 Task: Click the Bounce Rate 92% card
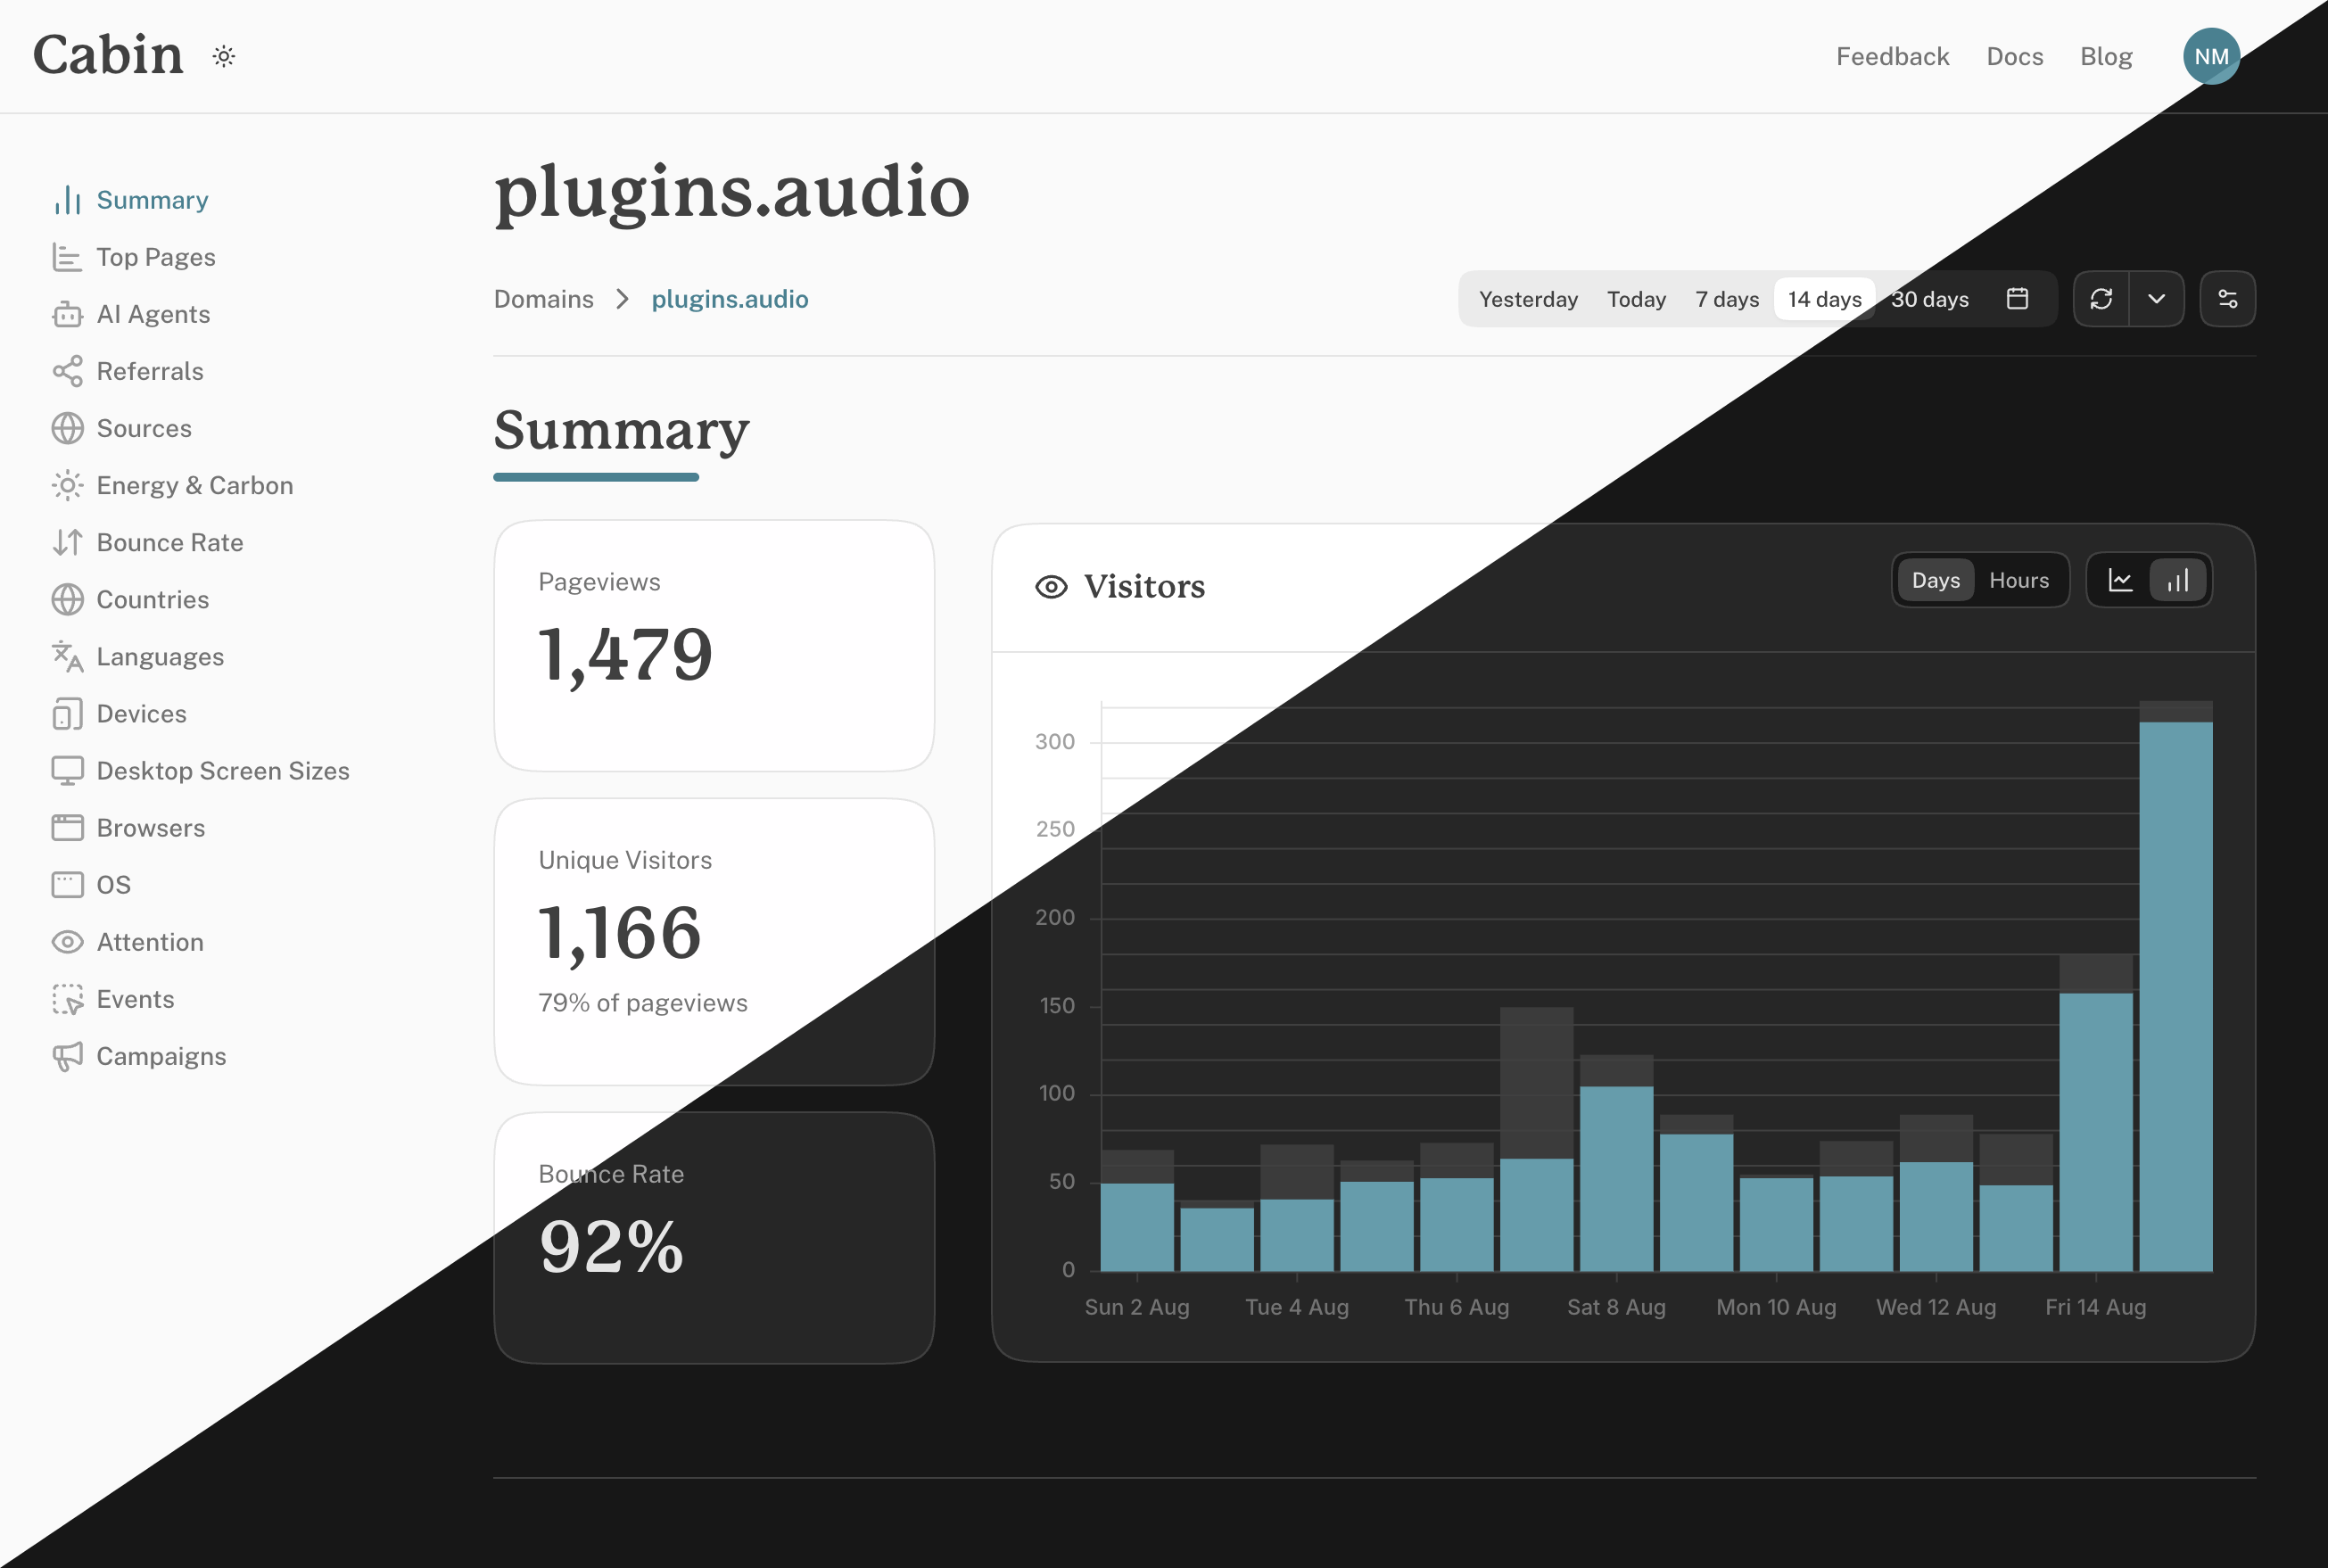point(714,1237)
